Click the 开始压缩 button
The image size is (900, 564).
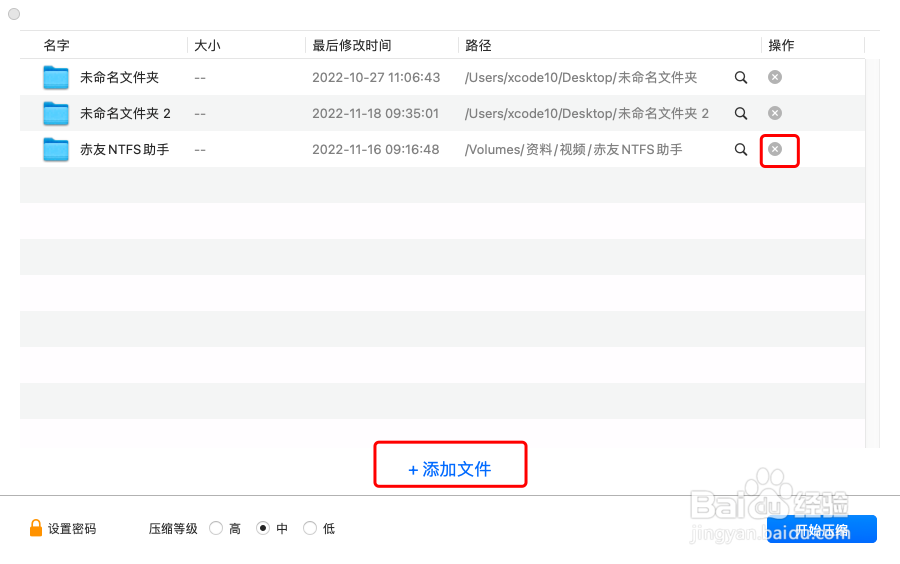[x=822, y=529]
